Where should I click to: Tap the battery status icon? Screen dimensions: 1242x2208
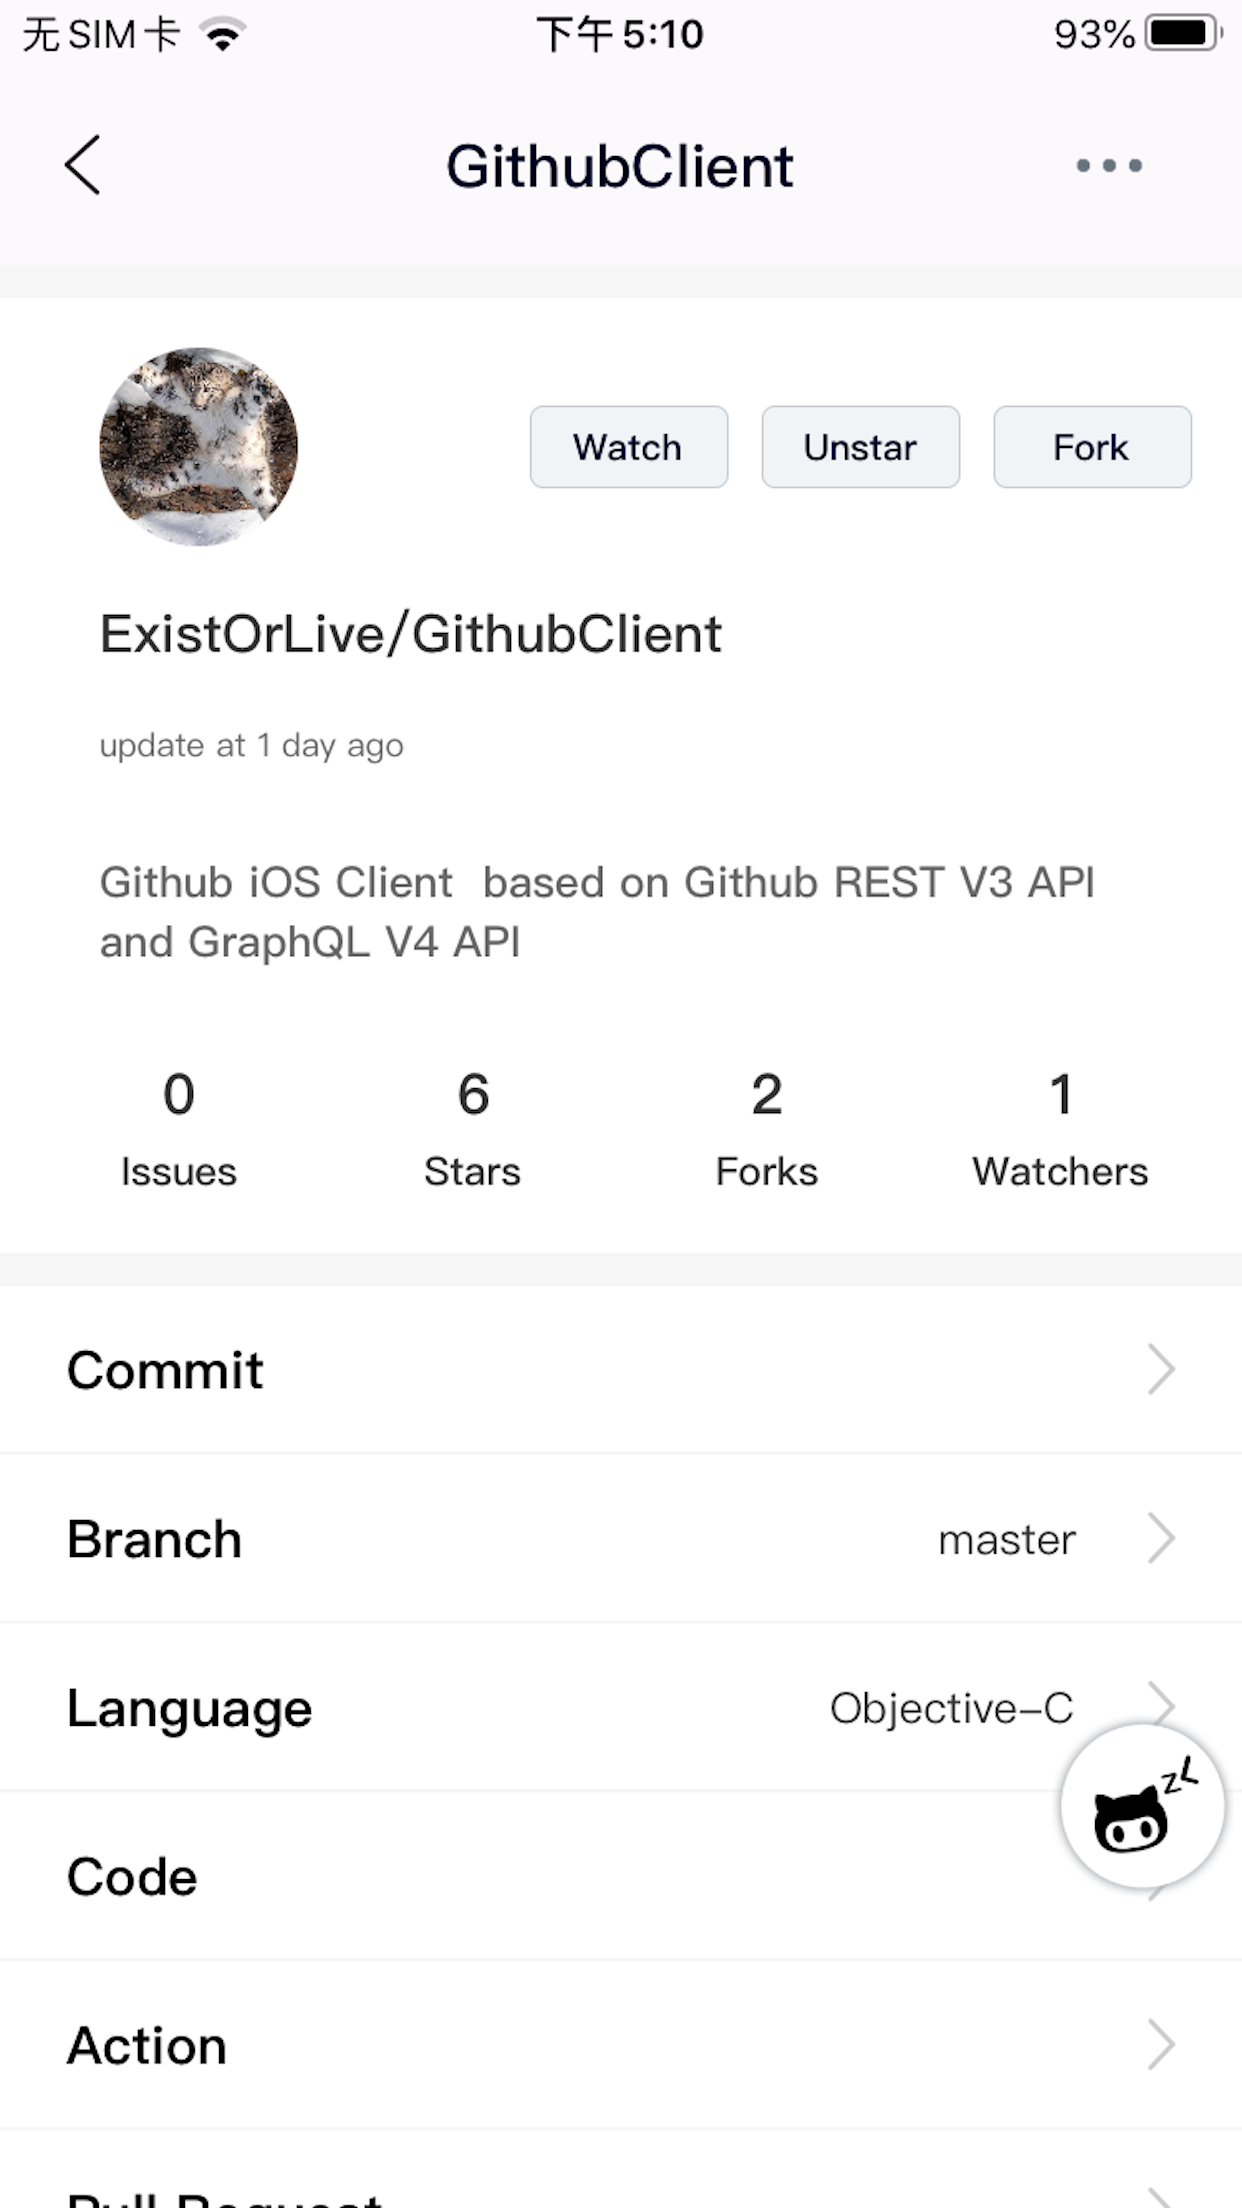point(1185,34)
